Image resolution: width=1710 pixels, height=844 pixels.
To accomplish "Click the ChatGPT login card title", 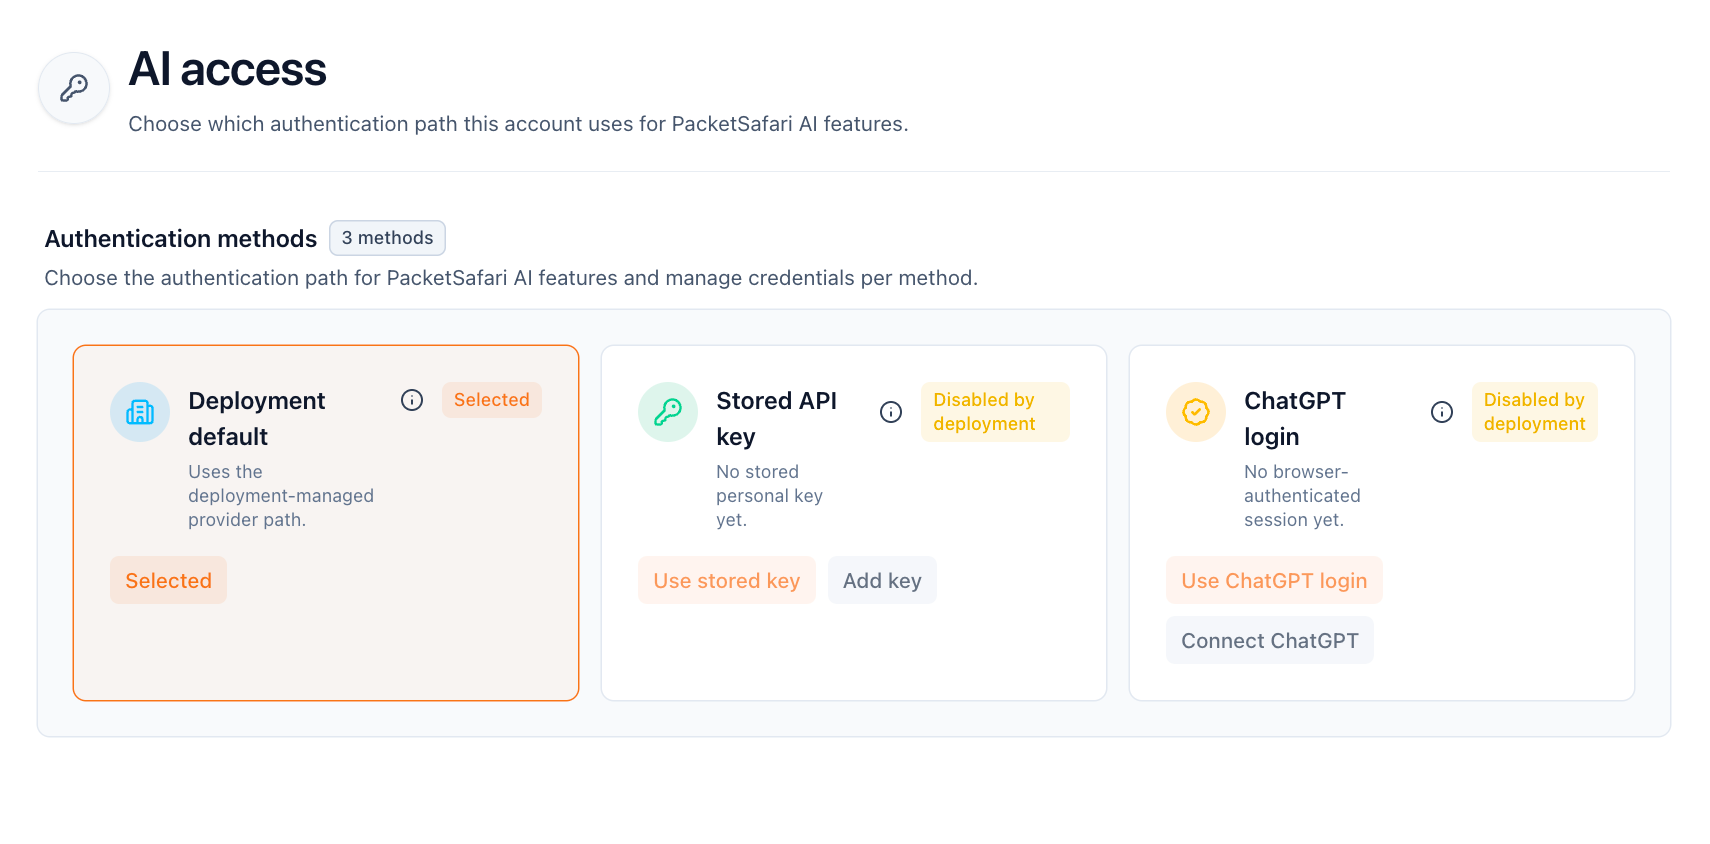I will pos(1295,418).
